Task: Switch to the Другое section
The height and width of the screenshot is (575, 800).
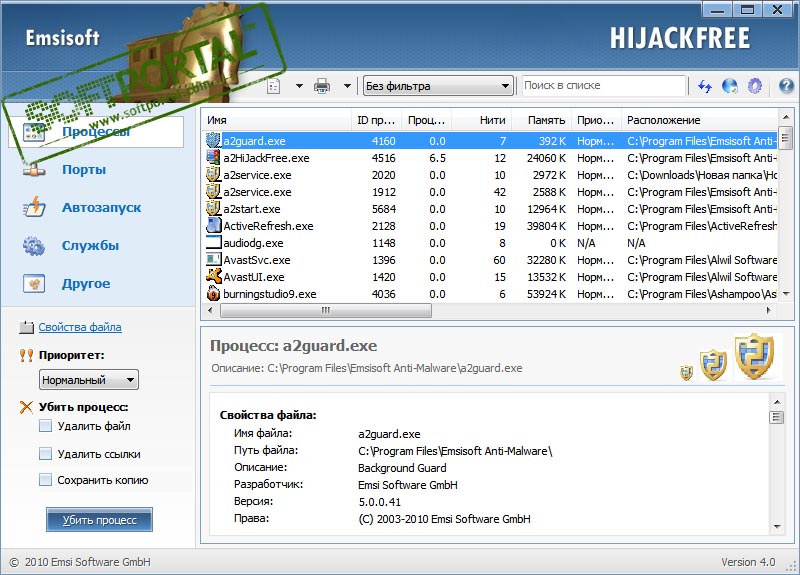Action: click(86, 284)
